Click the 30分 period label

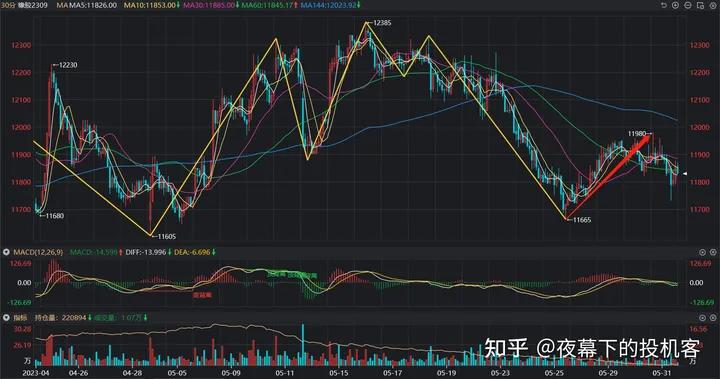coord(7,6)
